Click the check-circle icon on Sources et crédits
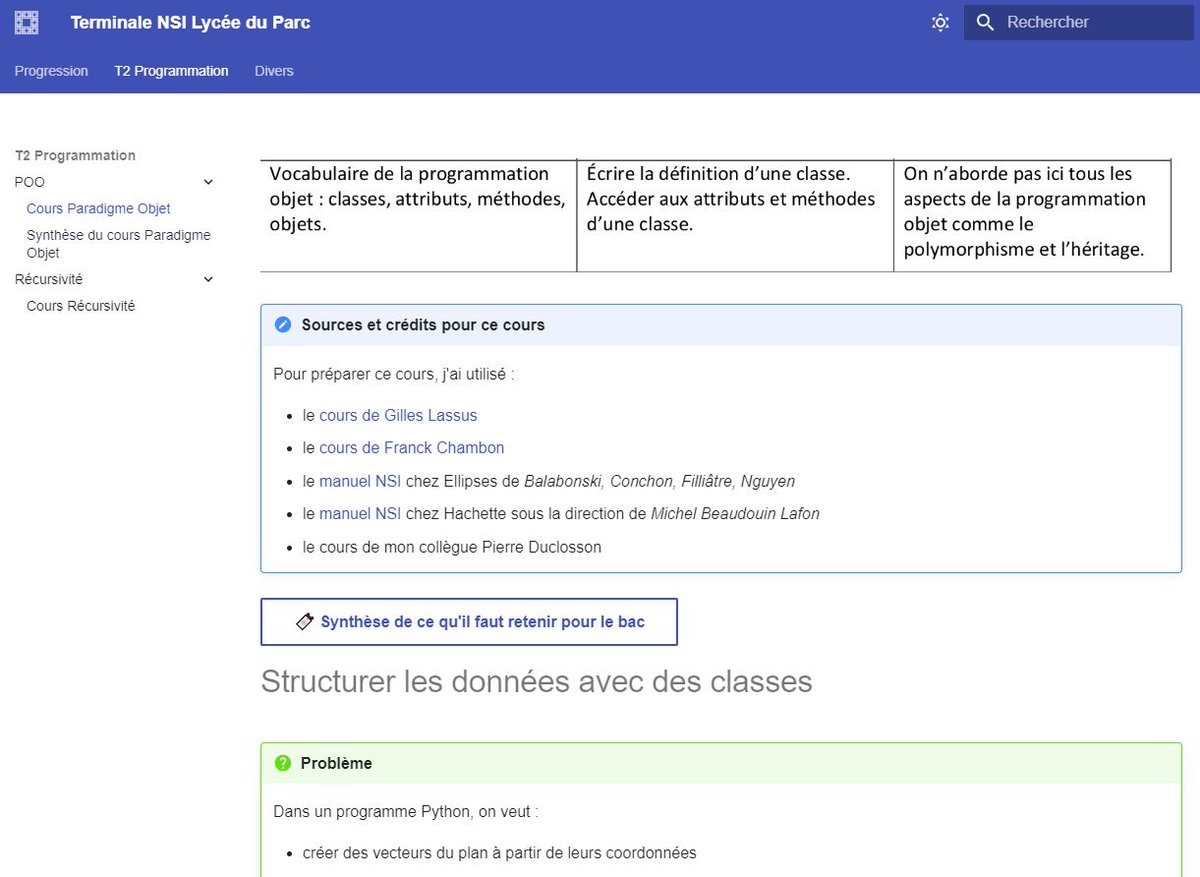1200x877 pixels. tap(283, 324)
